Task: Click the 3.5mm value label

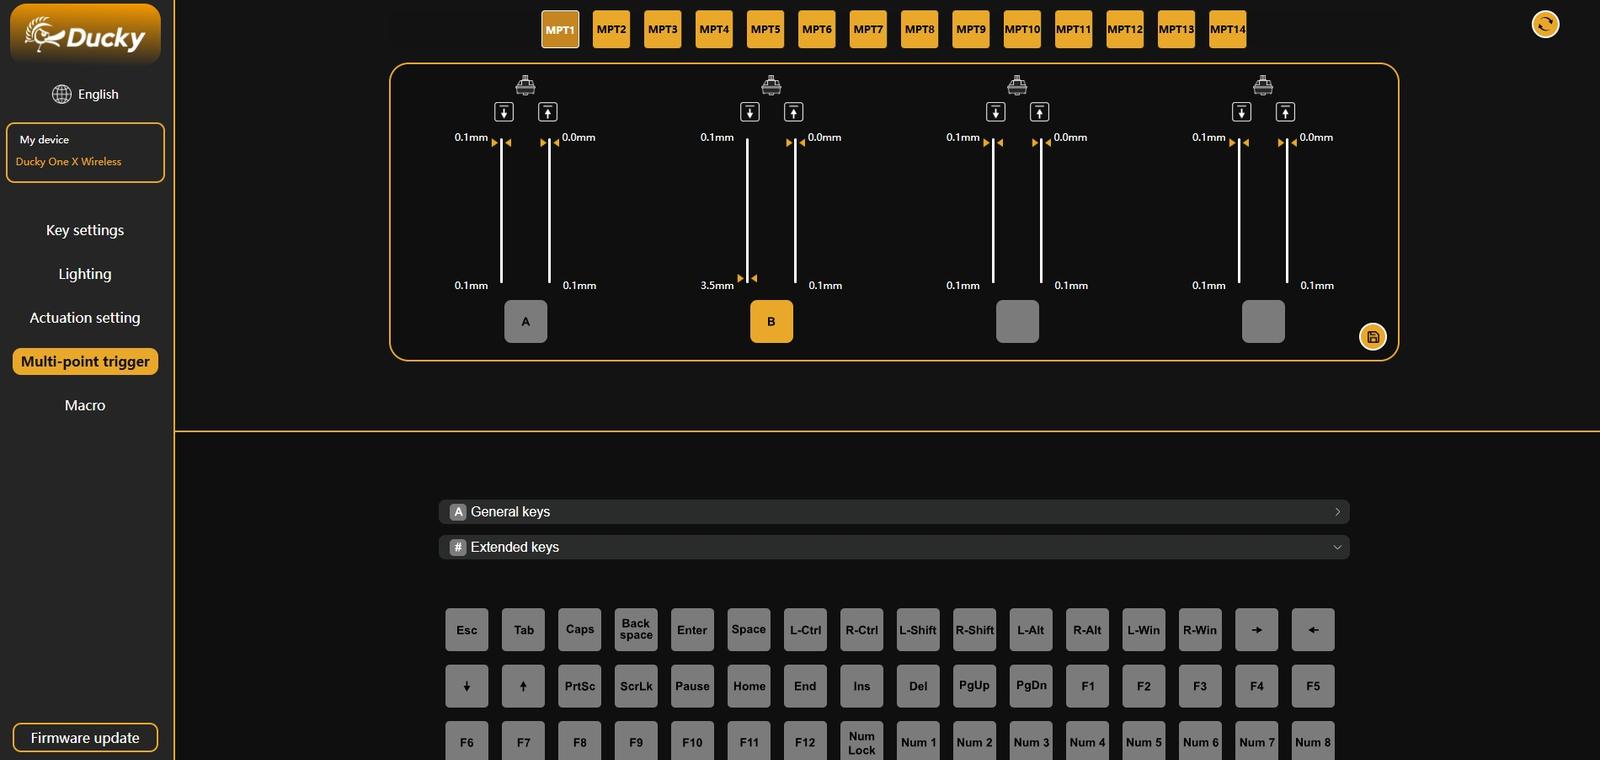Action: pos(717,286)
